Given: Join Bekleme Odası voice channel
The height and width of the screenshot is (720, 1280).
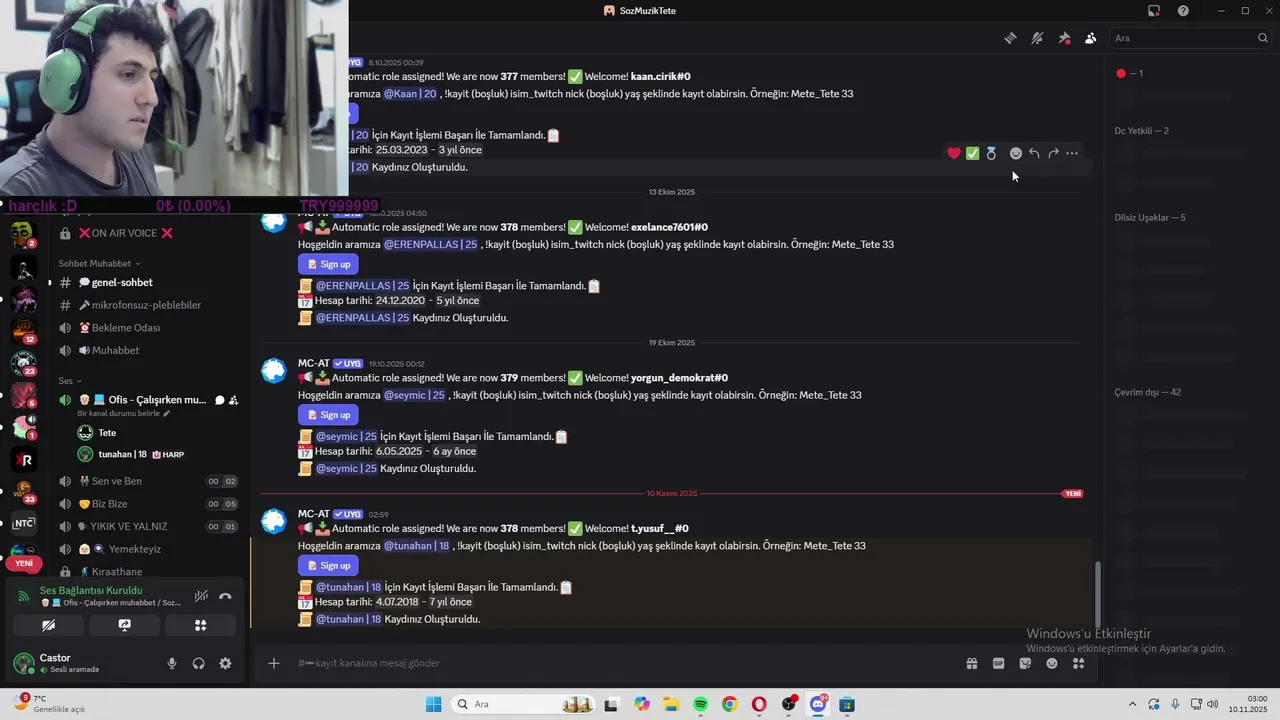Looking at the screenshot, I should click(148, 328).
